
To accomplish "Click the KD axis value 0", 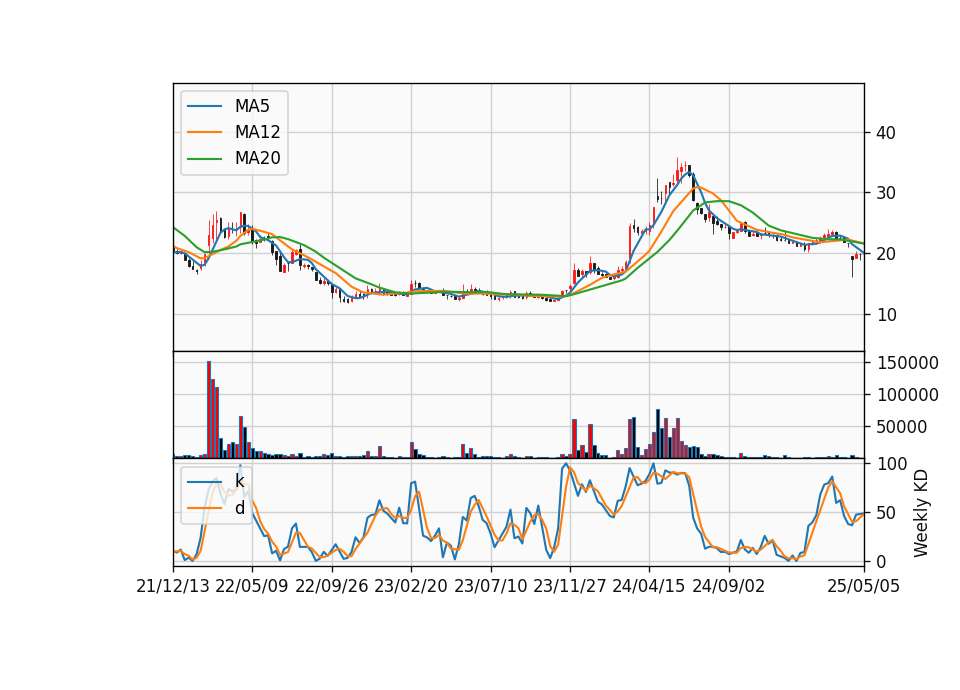I will pos(880,561).
